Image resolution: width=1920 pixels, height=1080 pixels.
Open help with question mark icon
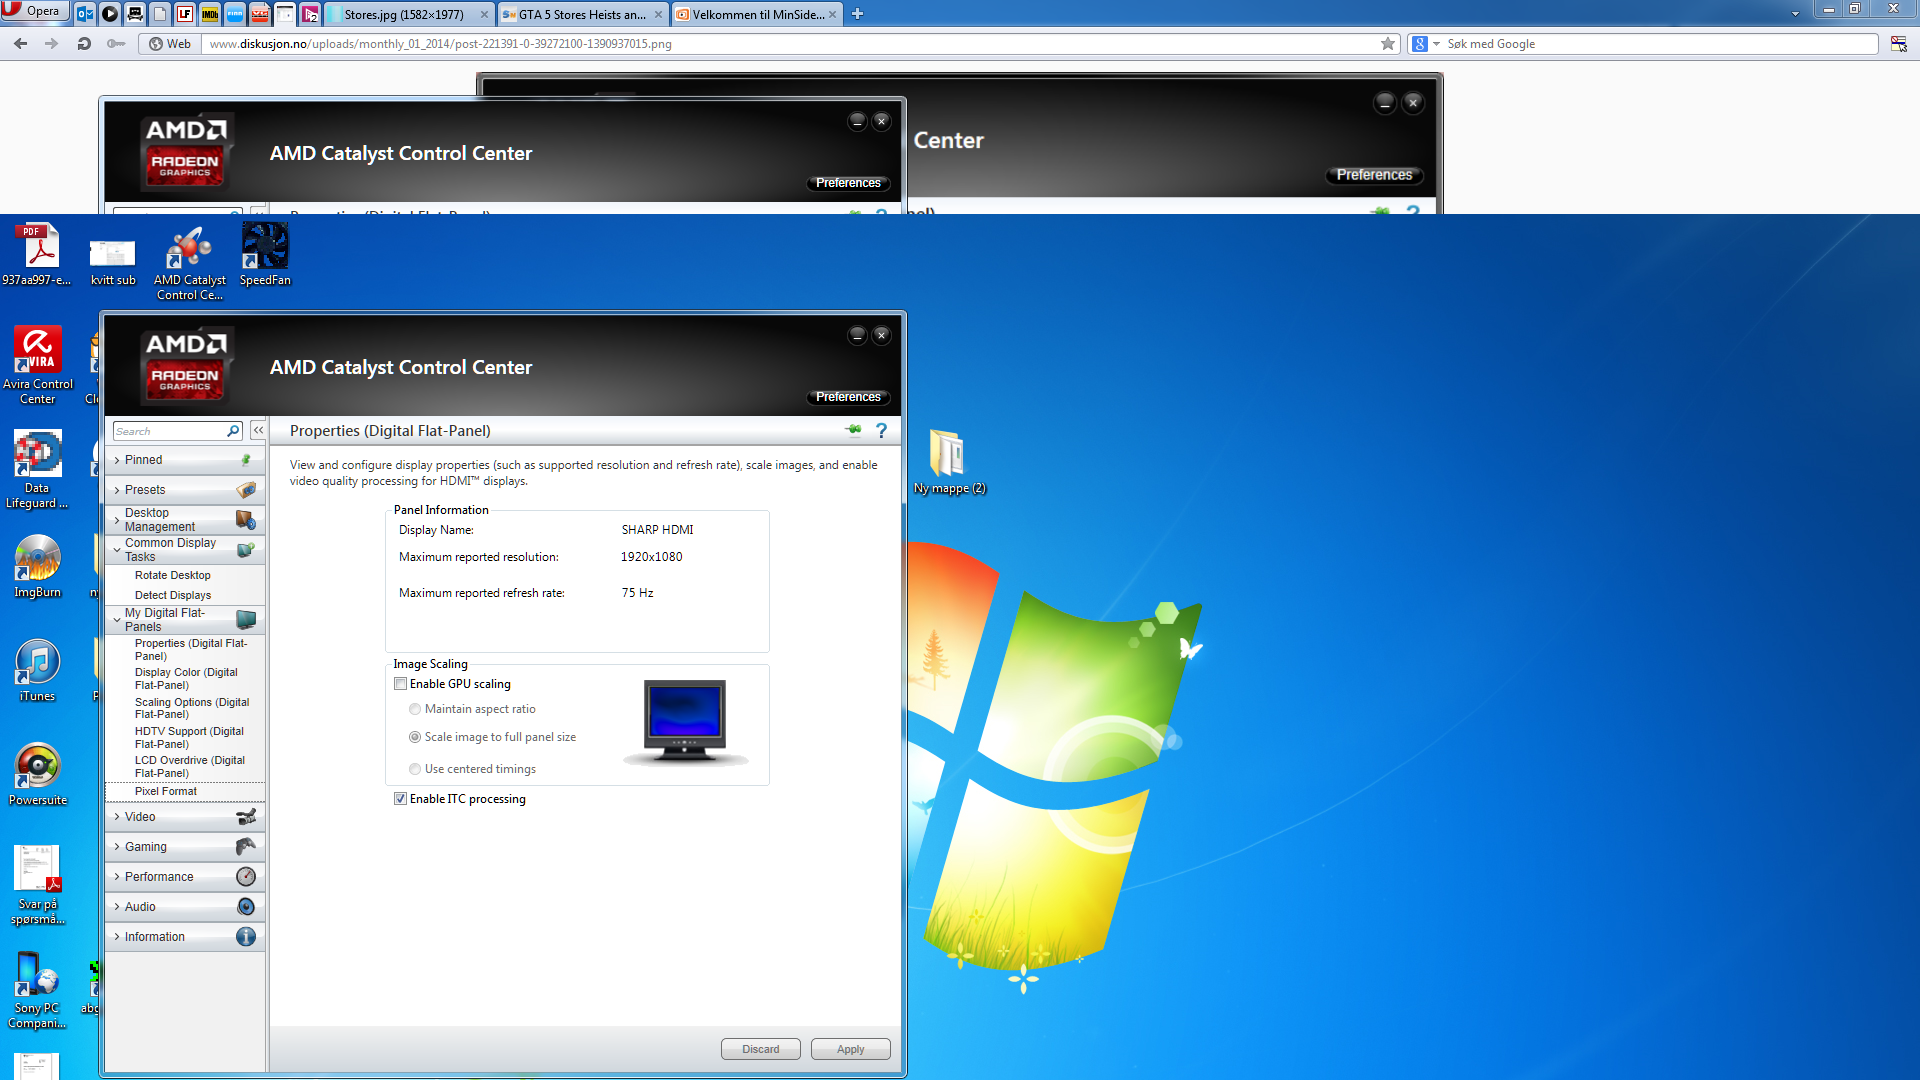click(881, 430)
